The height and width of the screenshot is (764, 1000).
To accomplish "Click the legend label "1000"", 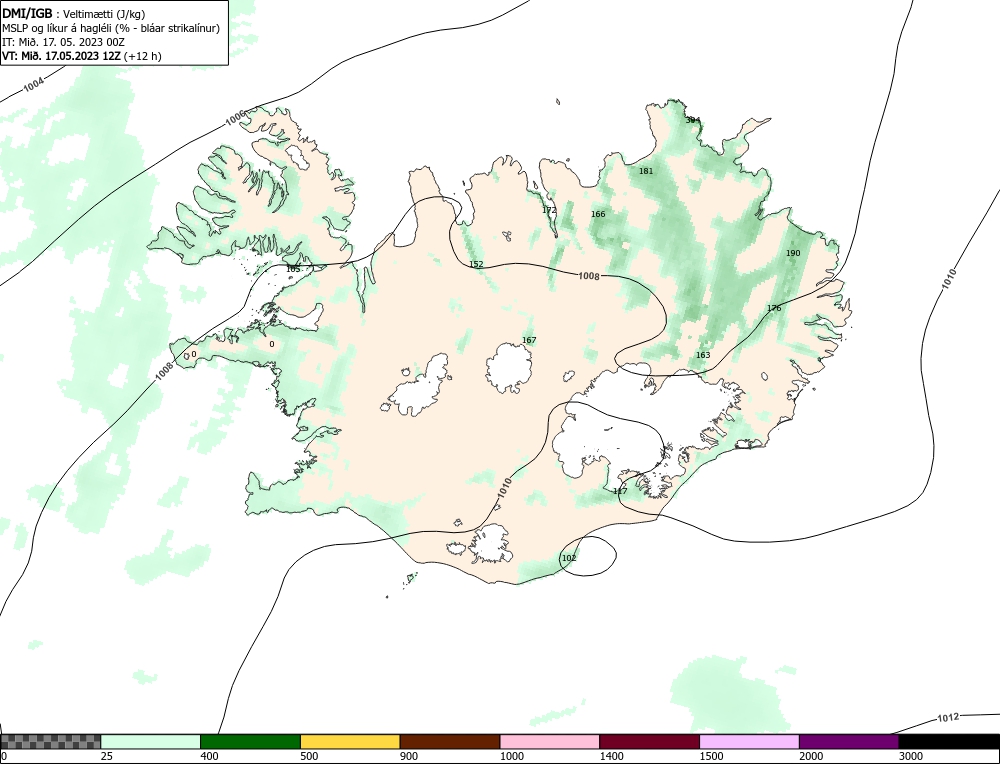I will click(511, 756).
